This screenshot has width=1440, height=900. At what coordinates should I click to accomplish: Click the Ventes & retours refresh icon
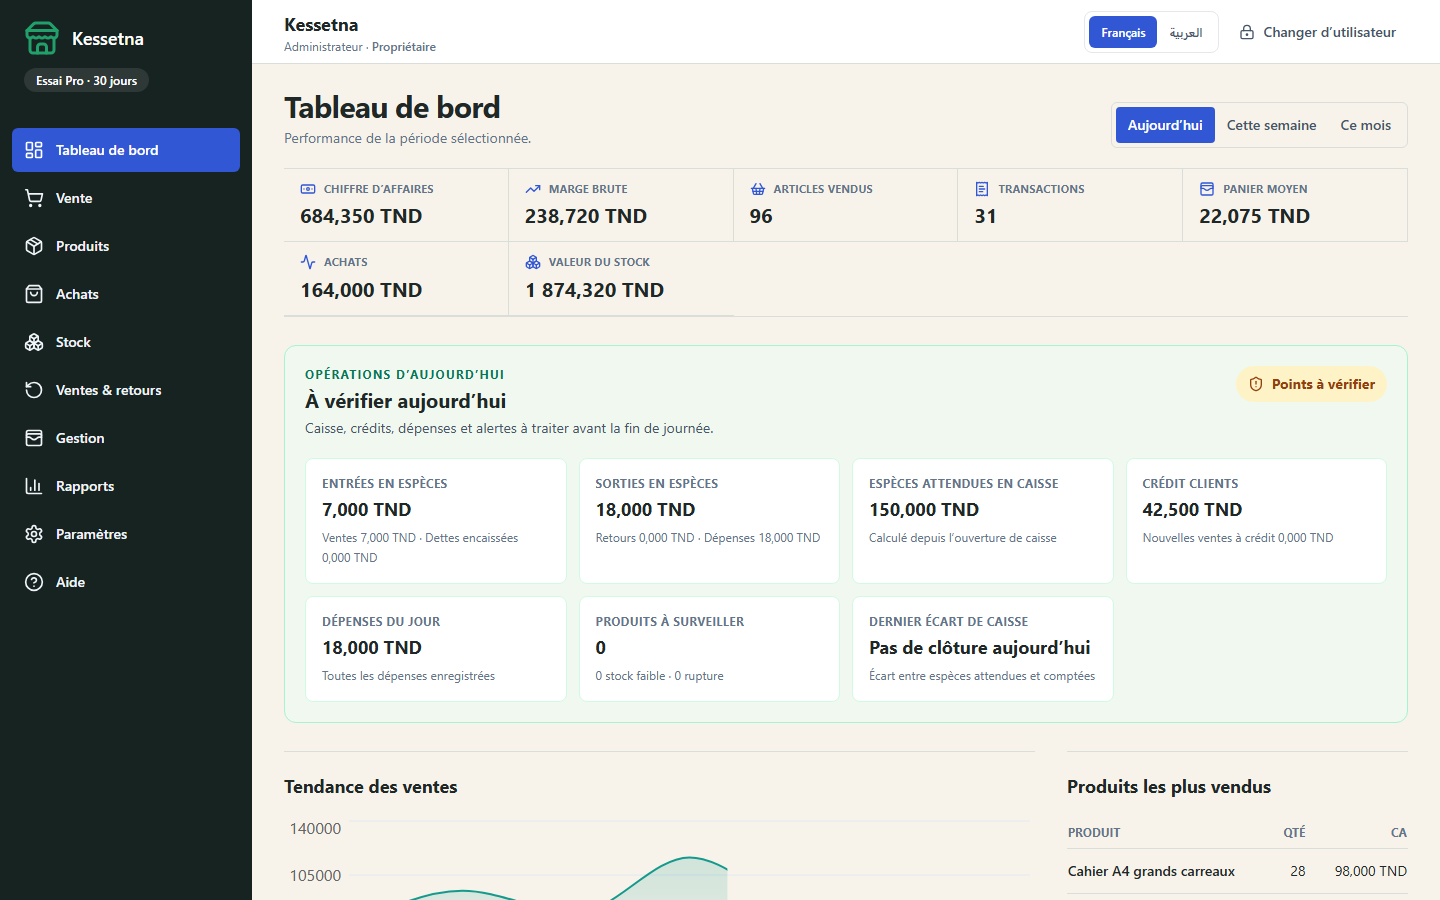pos(34,390)
